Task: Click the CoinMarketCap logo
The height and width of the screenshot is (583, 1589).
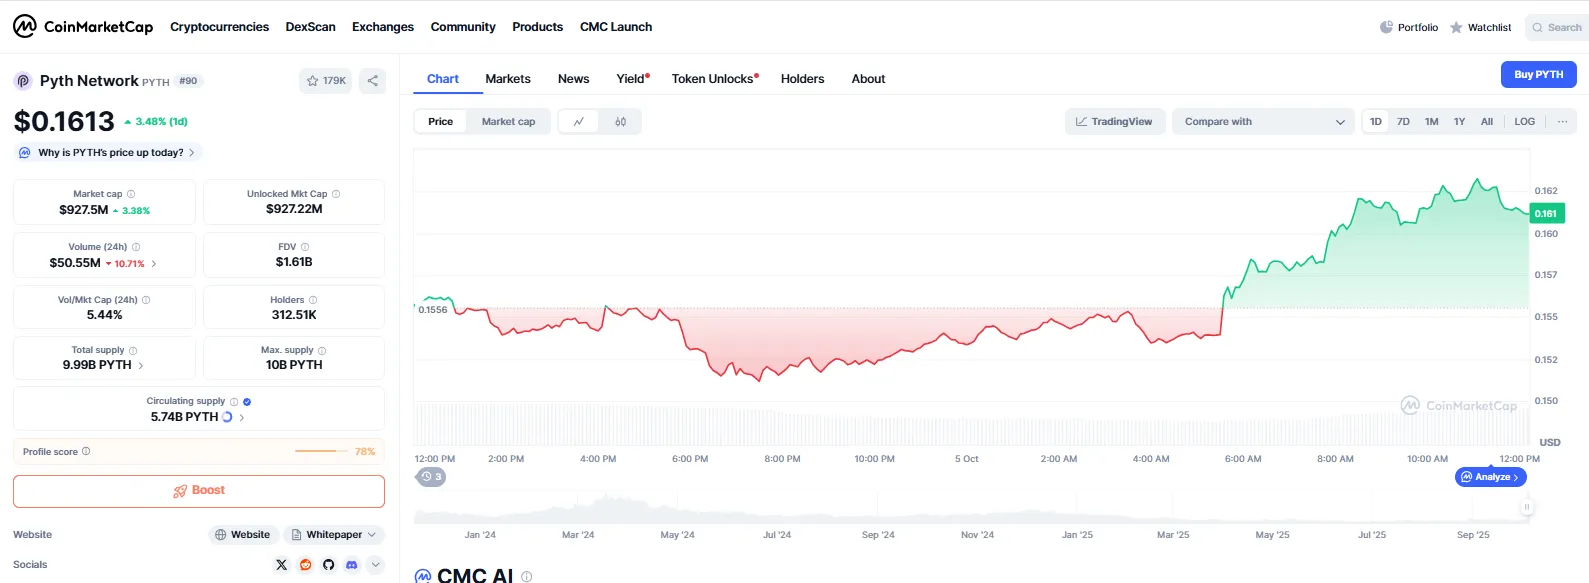Action: (x=83, y=27)
